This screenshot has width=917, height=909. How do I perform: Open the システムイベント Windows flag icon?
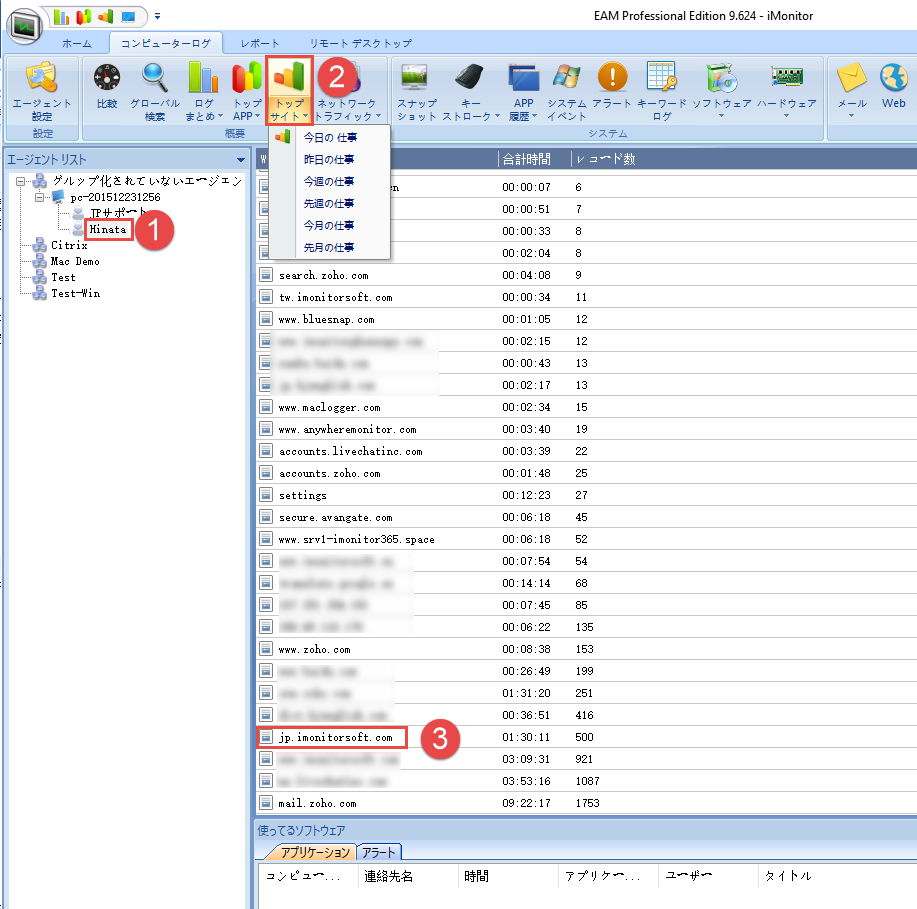point(567,90)
